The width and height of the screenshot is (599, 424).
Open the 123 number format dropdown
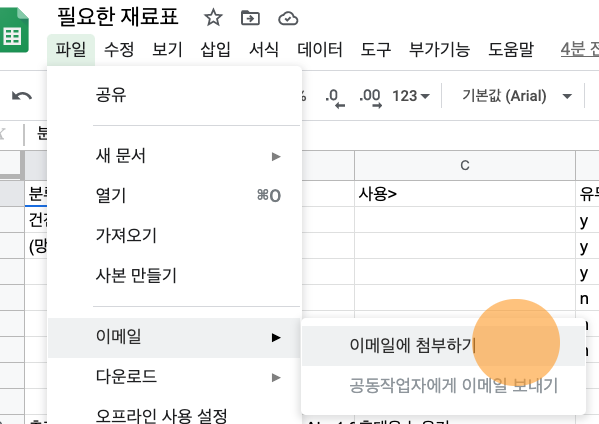click(x=411, y=96)
